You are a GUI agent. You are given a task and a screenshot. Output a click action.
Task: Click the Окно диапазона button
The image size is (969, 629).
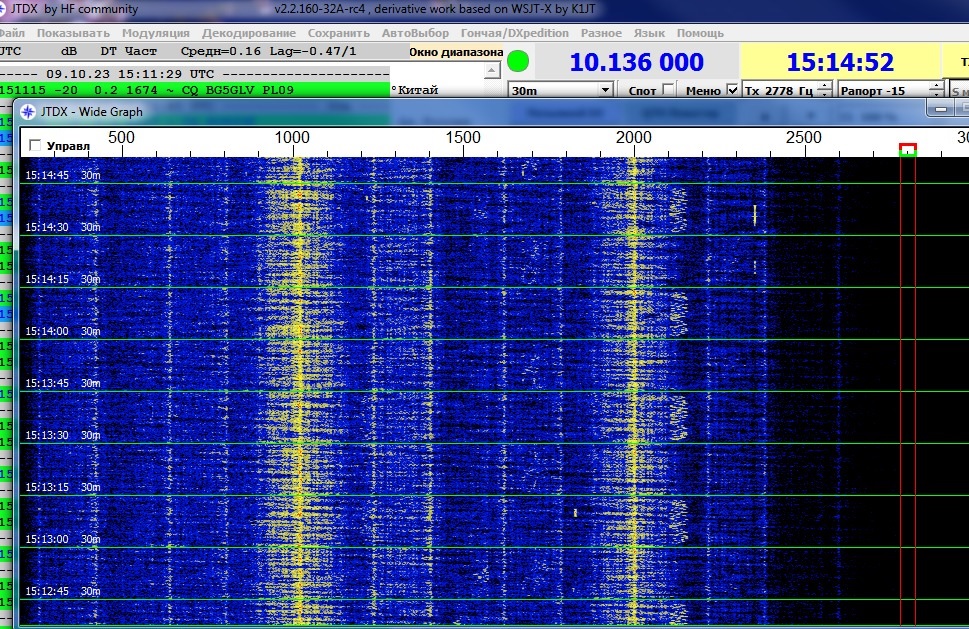click(x=456, y=52)
